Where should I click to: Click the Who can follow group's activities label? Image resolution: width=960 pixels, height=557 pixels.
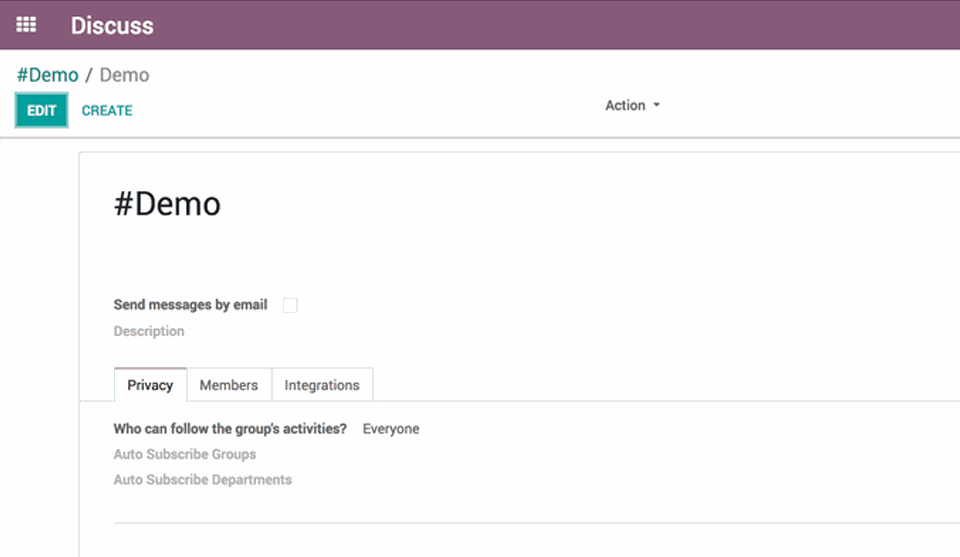click(230, 429)
